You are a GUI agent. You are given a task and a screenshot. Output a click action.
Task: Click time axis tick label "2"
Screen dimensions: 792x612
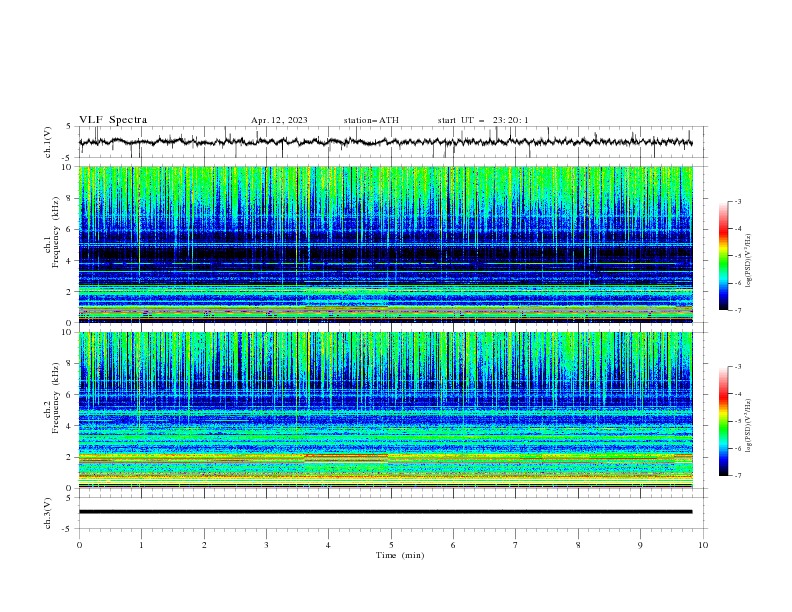pyautogui.click(x=204, y=545)
